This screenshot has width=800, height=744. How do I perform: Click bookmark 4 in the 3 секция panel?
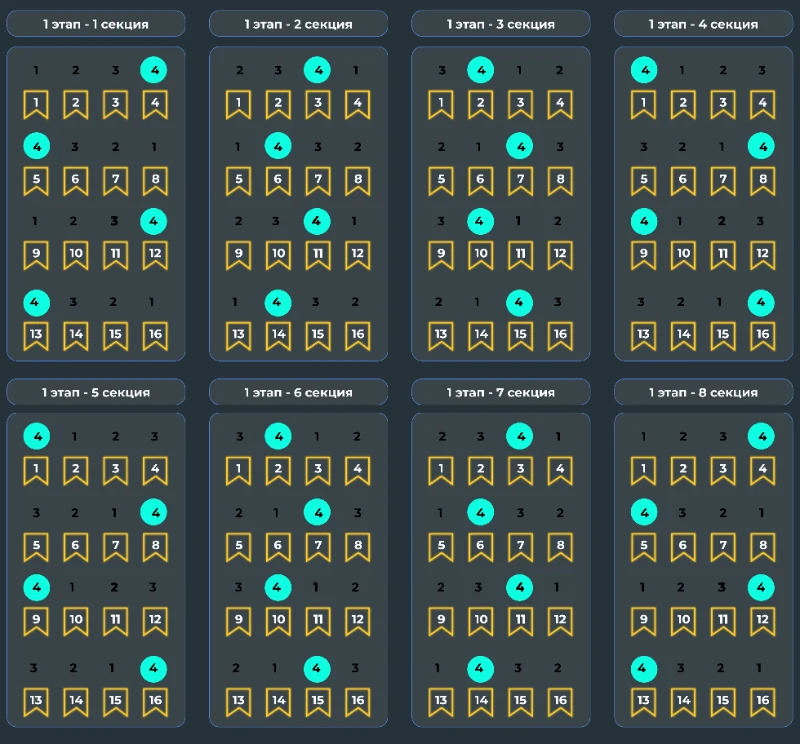[x=560, y=105]
